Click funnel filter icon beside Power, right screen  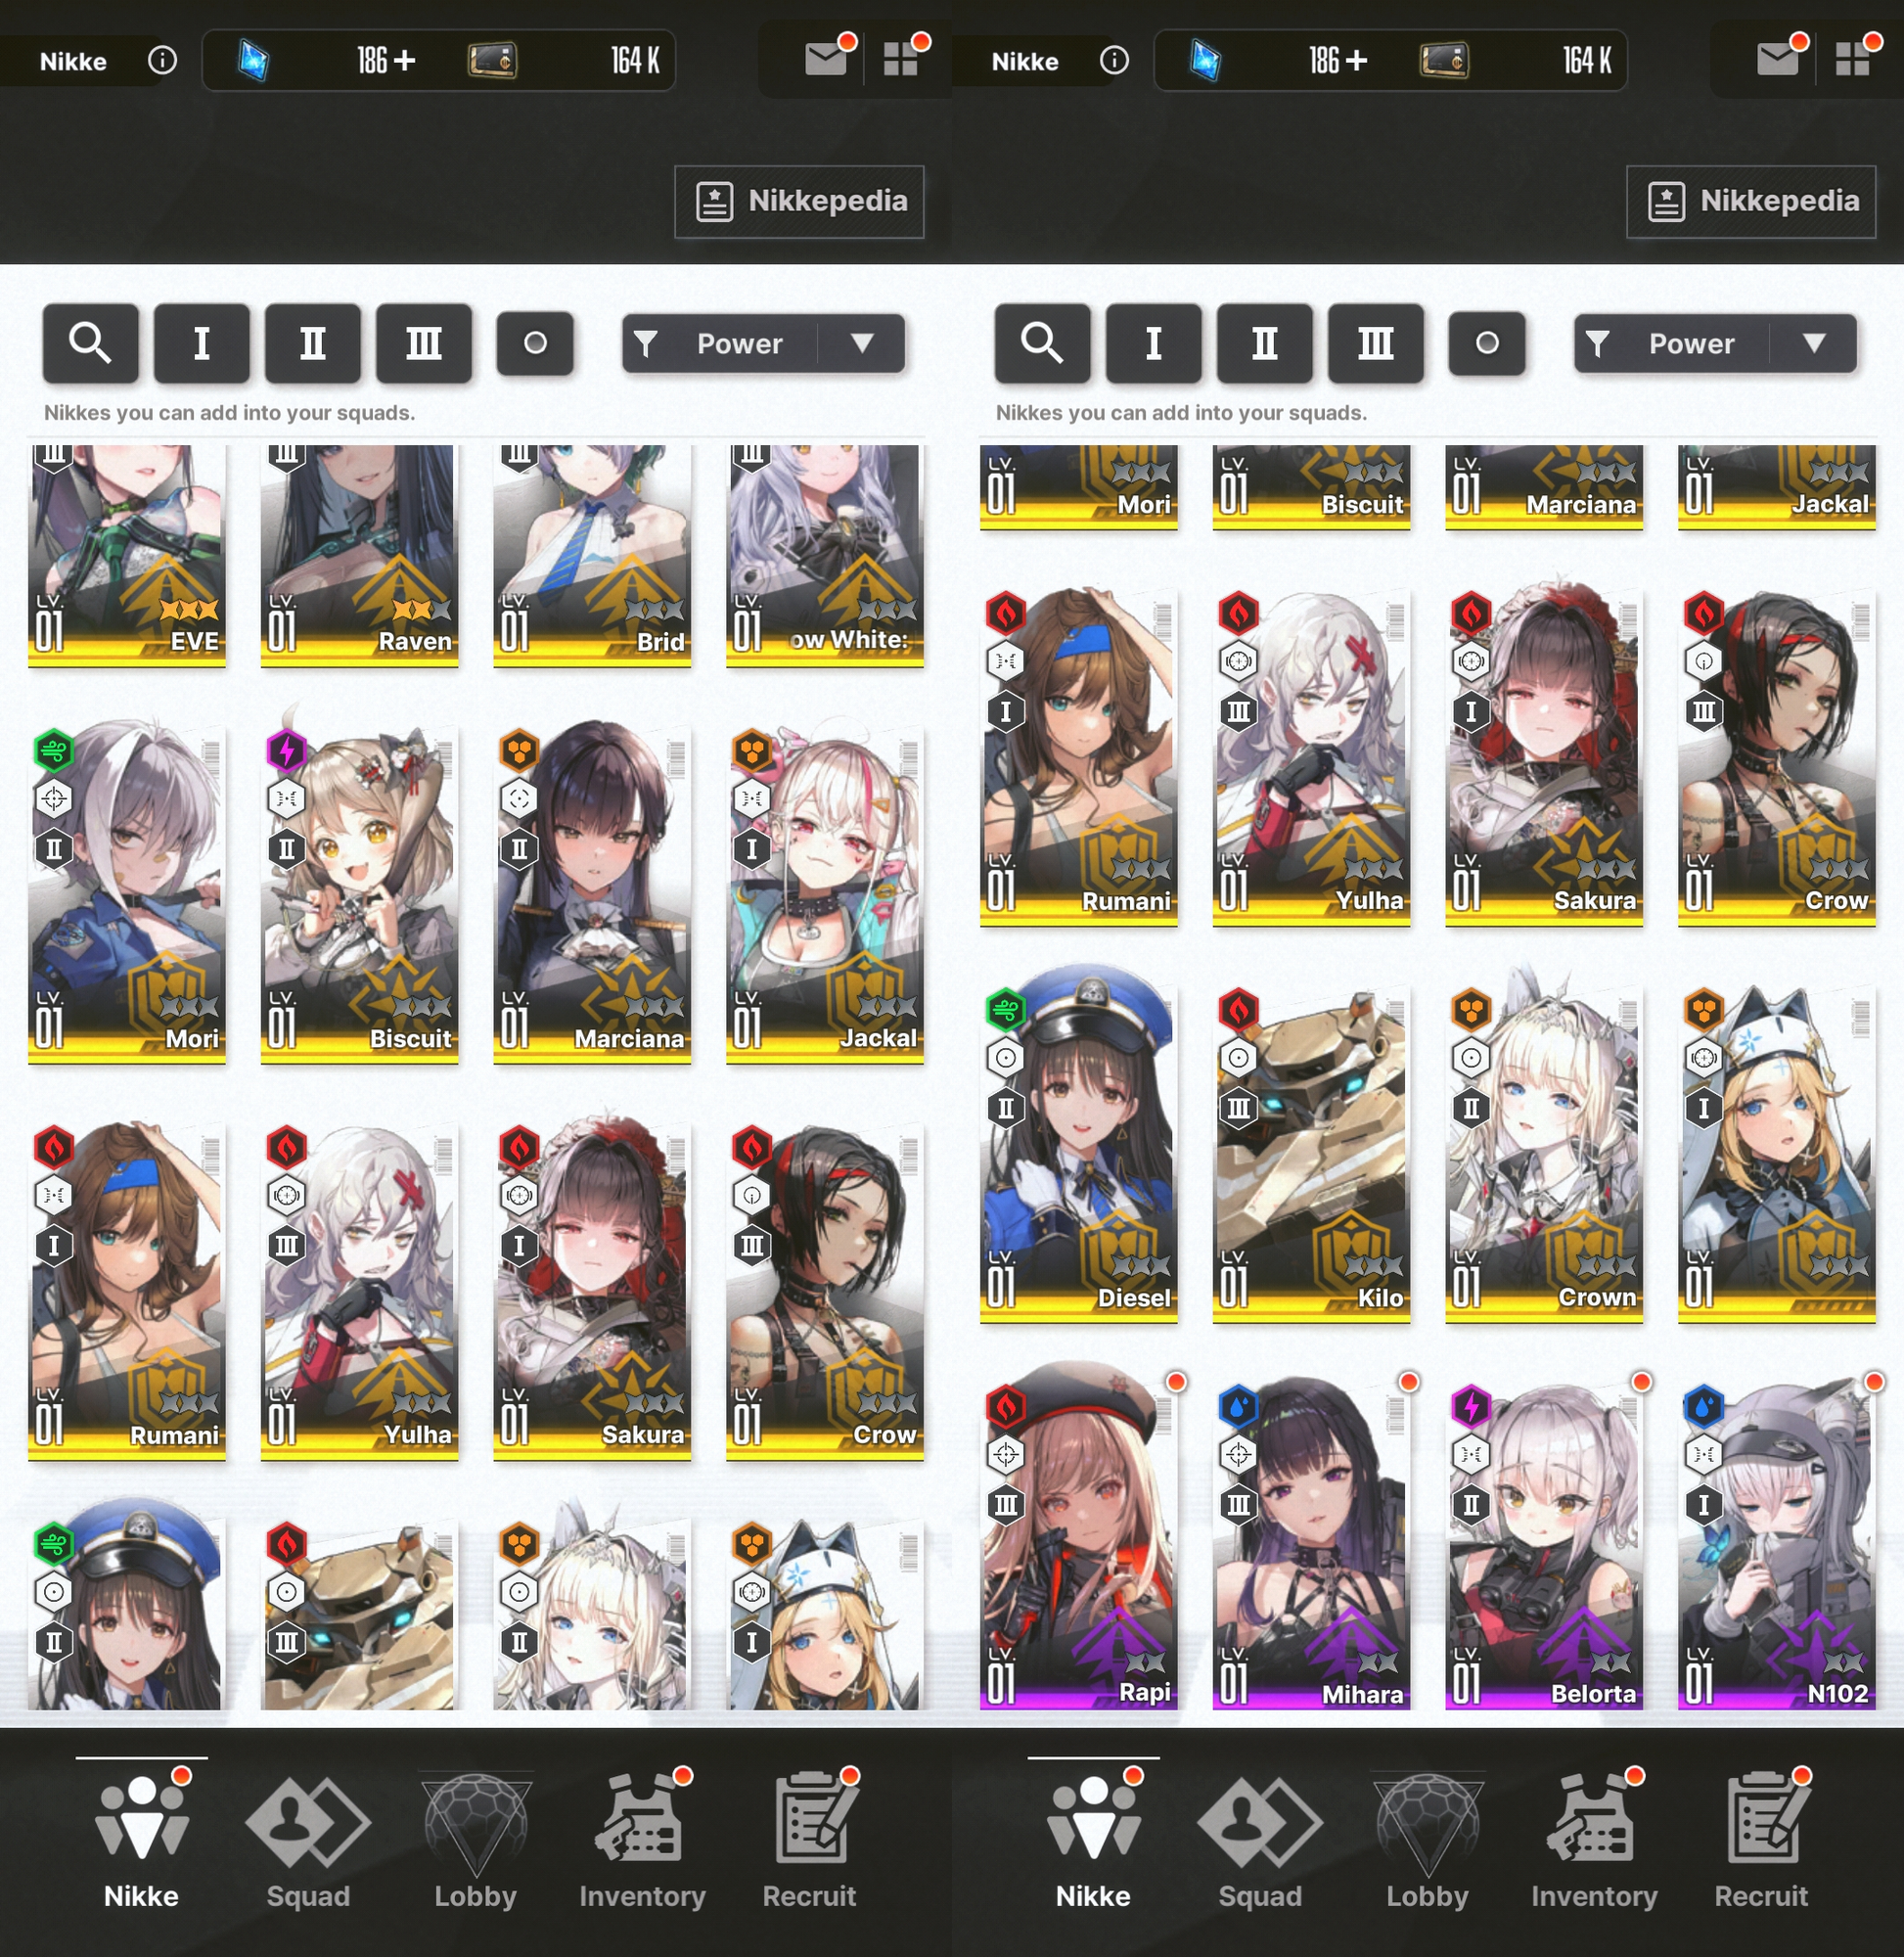pos(1598,344)
